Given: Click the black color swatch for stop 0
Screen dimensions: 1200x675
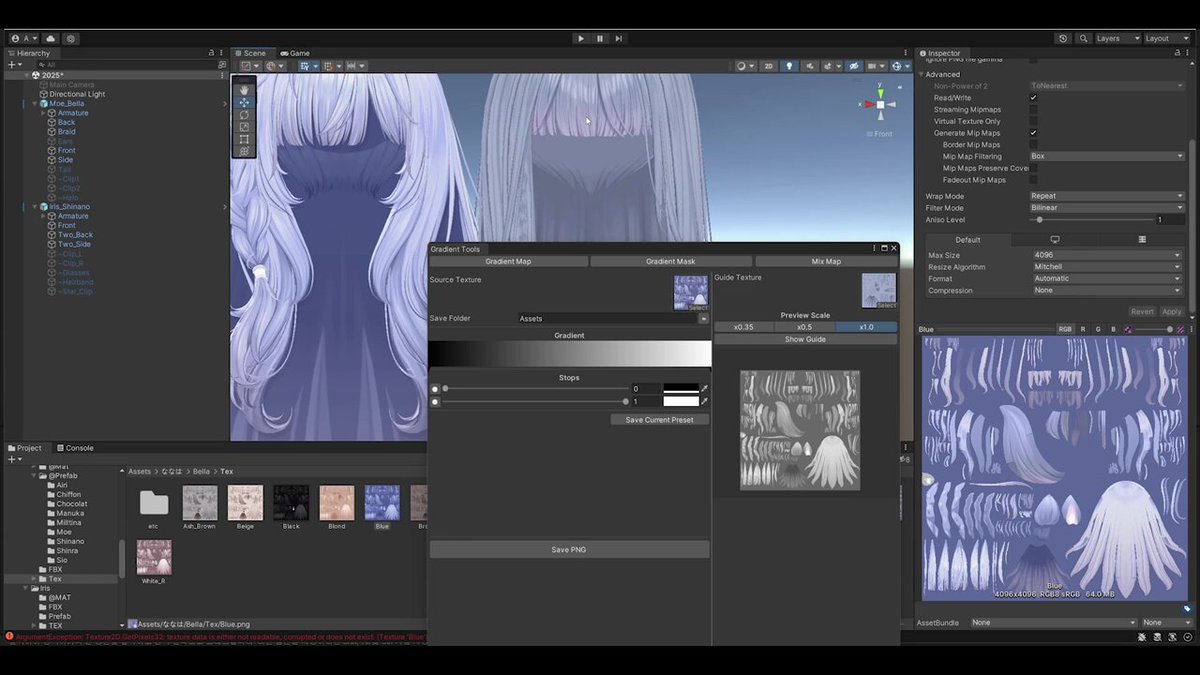Looking at the screenshot, I should 681,388.
